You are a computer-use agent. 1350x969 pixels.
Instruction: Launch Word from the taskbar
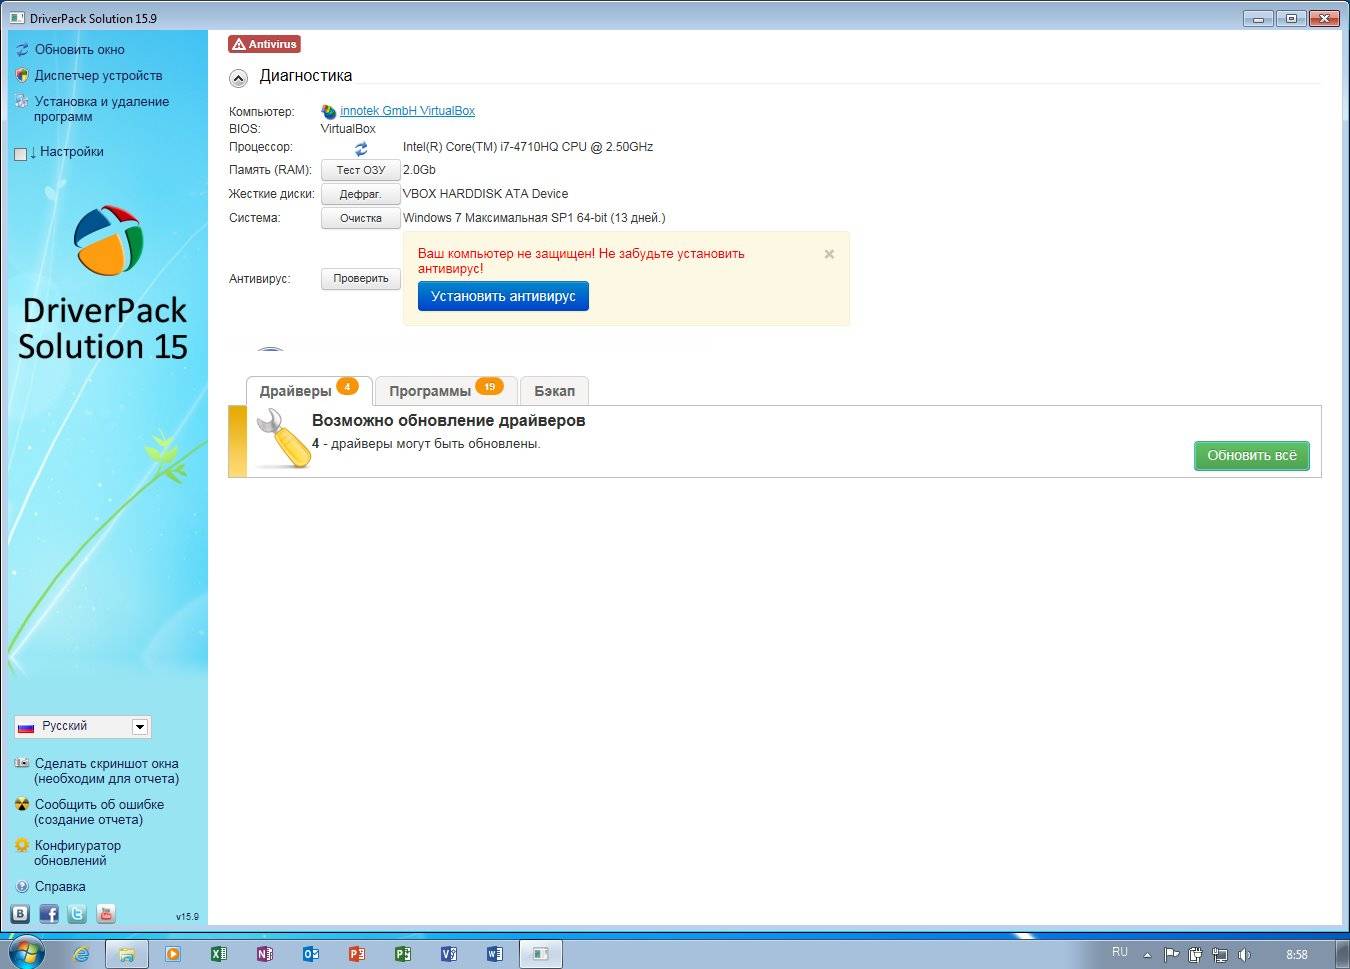pyautogui.click(x=495, y=954)
